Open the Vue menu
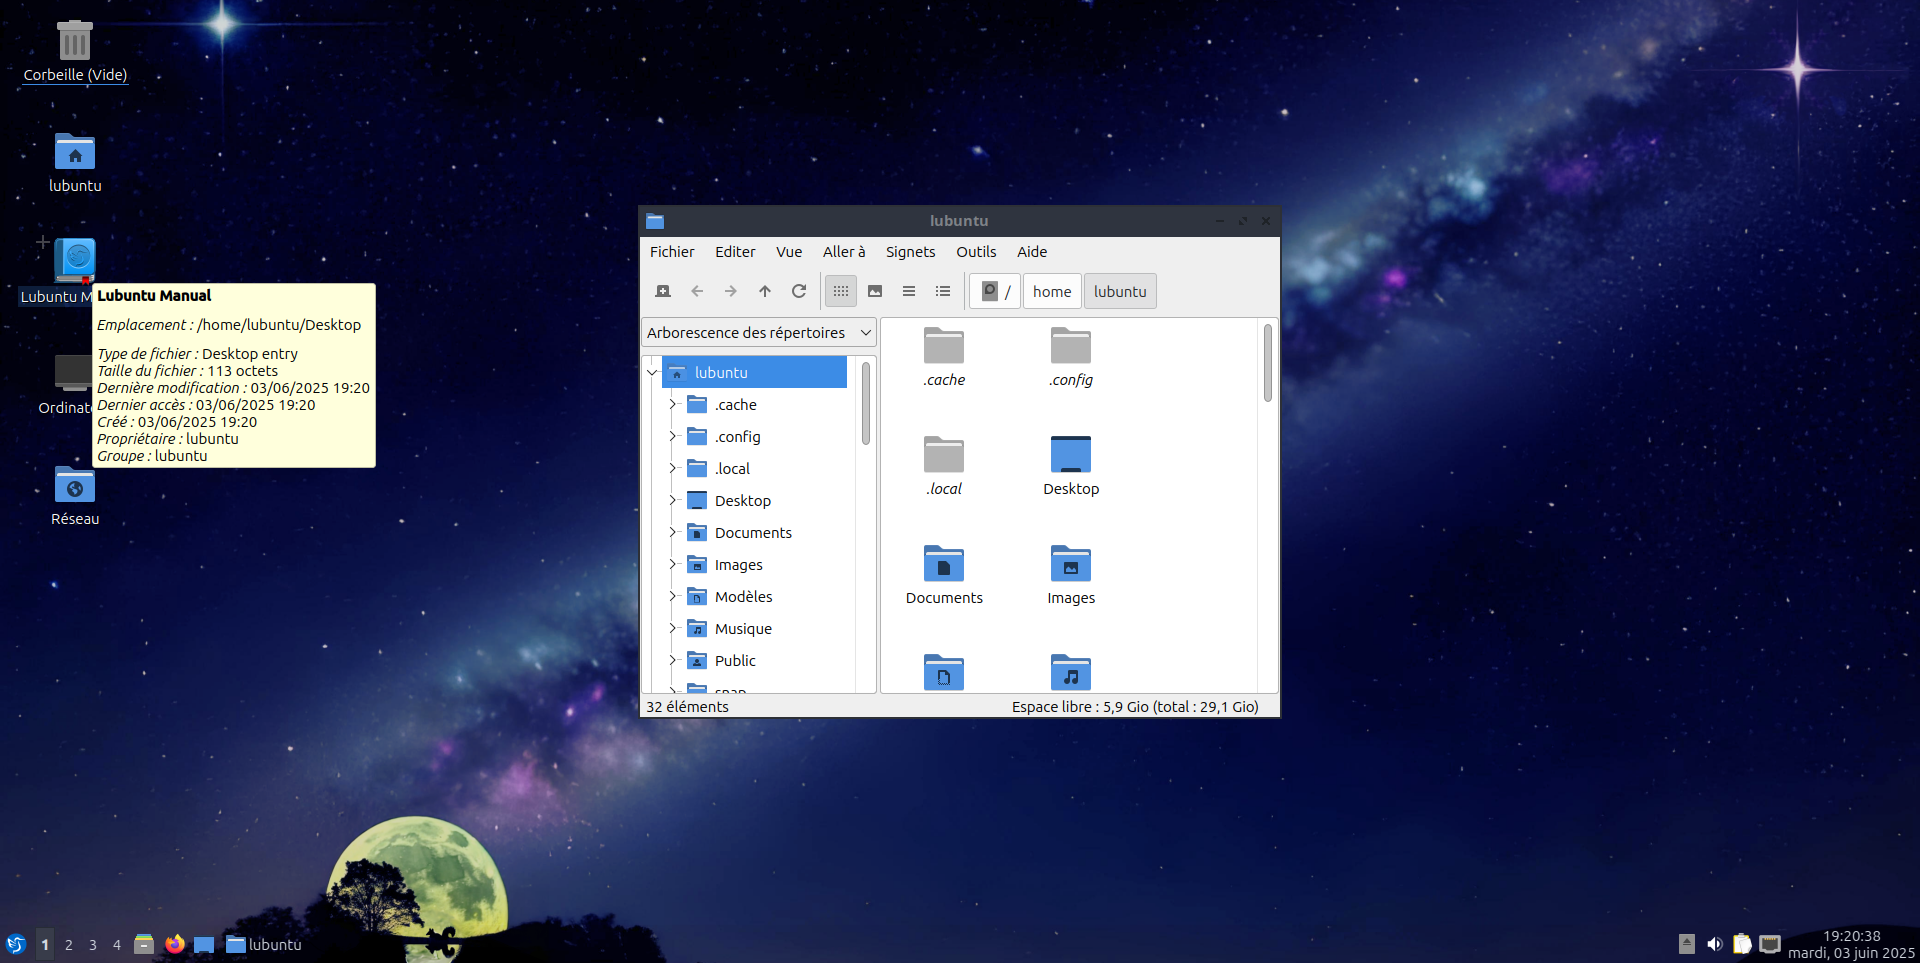This screenshot has width=1920, height=963. click(x=789, y=252)
